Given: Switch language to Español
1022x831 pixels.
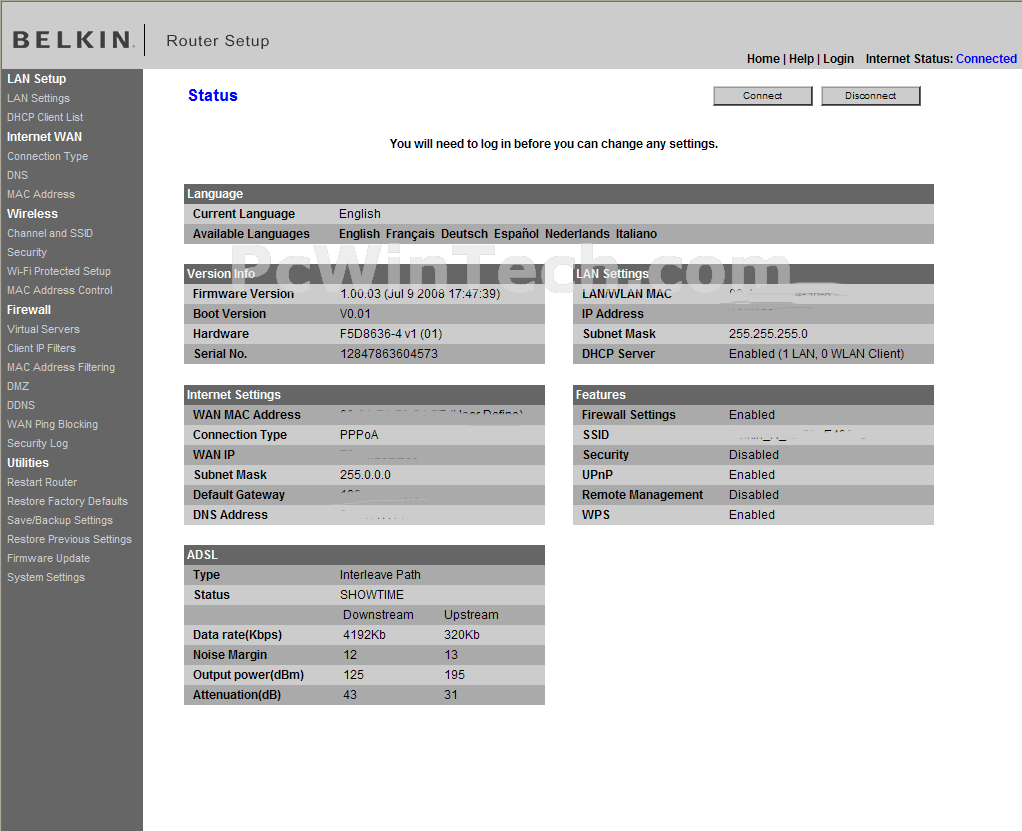Looking at the screenshot, I should coord(516,234).
